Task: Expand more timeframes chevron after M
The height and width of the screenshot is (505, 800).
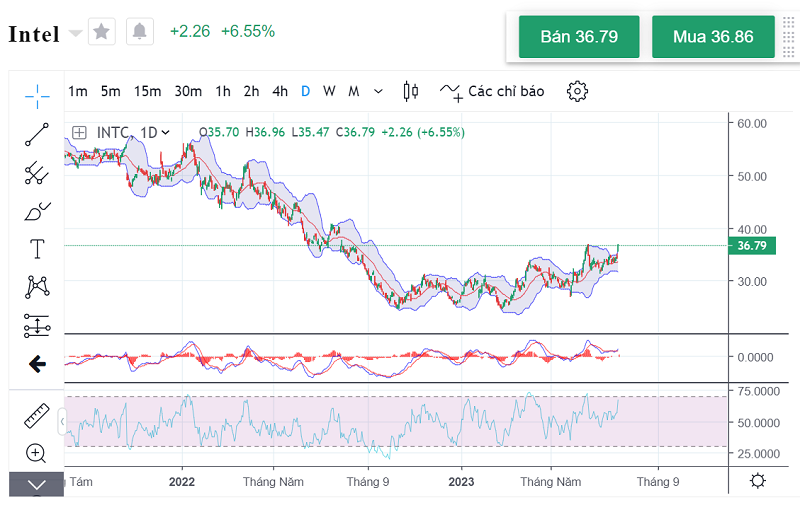Action: point(378,91)
